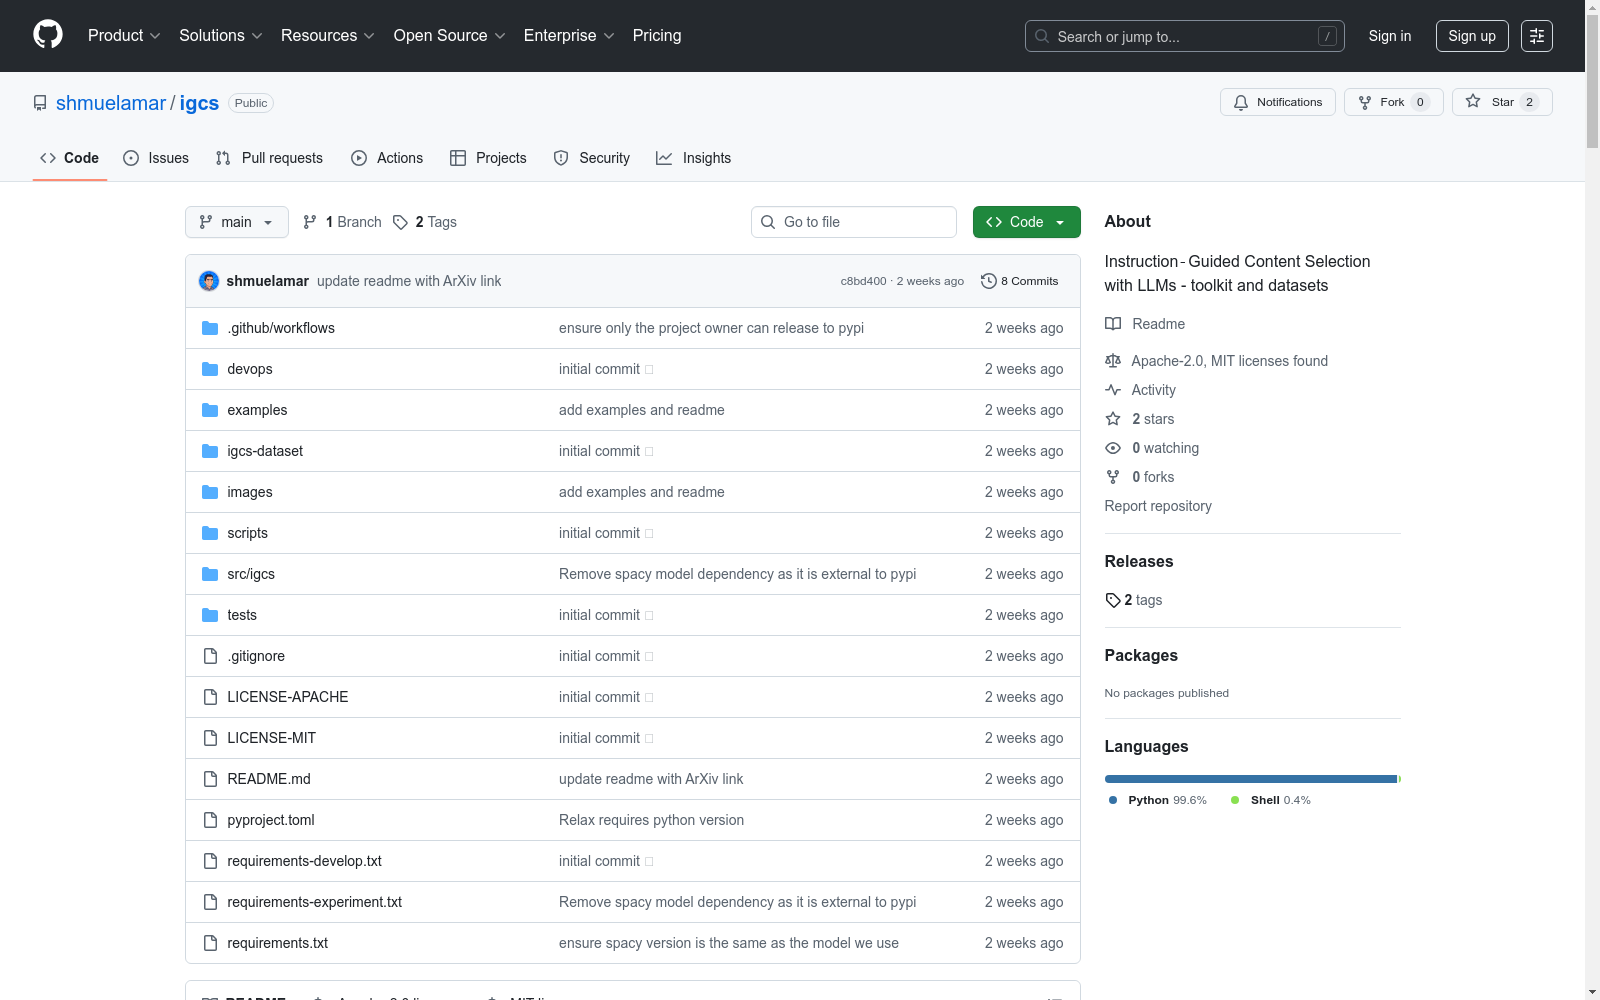The height and width of the screenshot is (1000, 1600).
Task: Open the igcs repository name link
Action: point(199,103)
